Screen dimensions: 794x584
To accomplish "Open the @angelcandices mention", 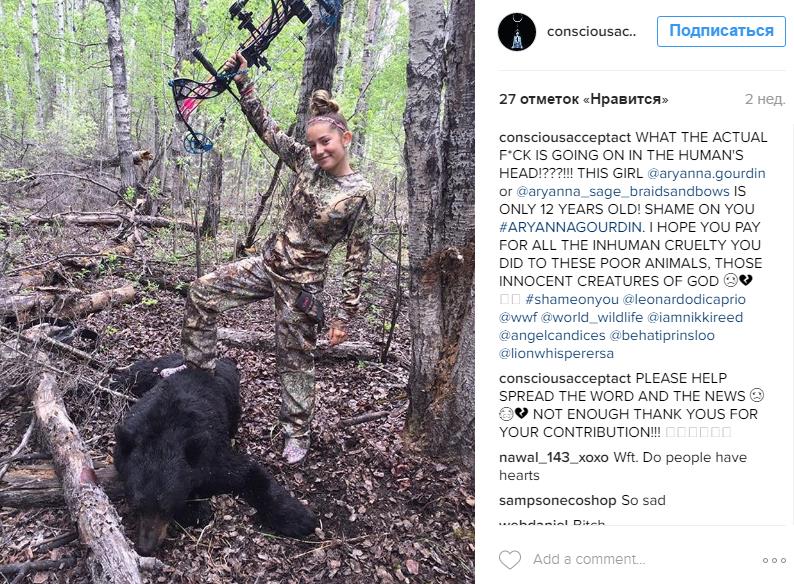I will pos(552,335).
